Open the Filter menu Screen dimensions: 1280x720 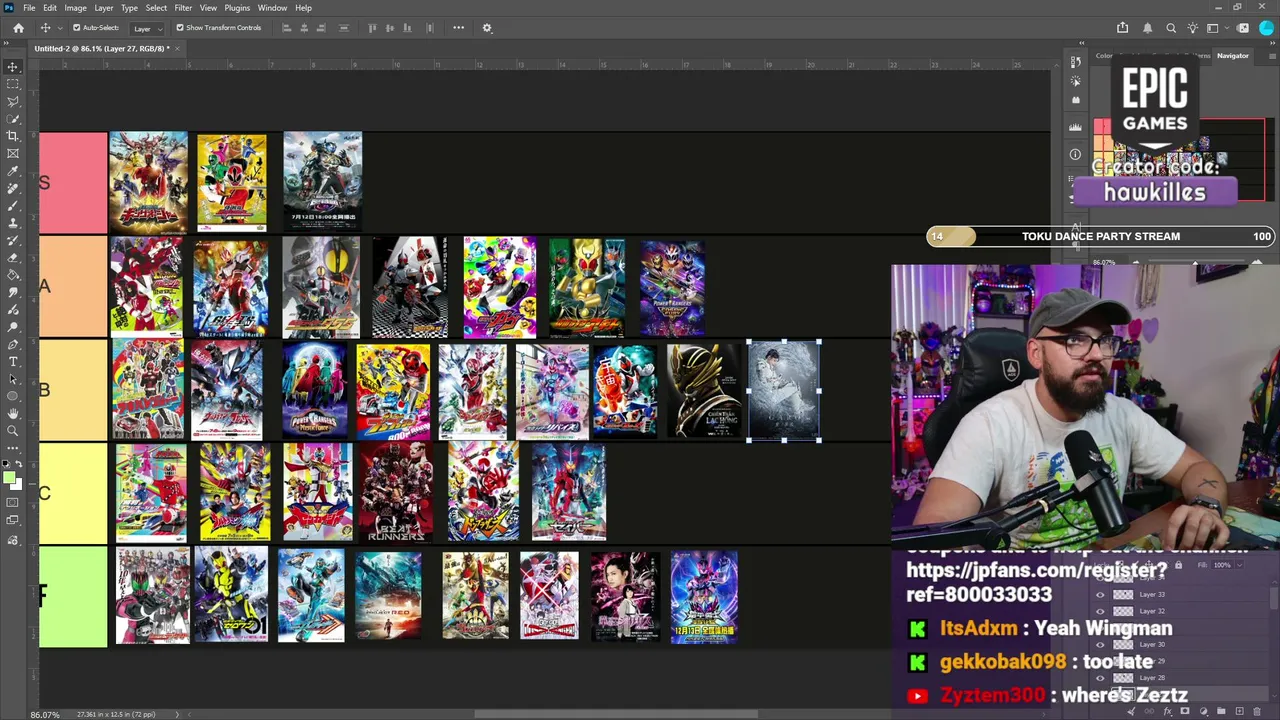[x=183, y=8]
